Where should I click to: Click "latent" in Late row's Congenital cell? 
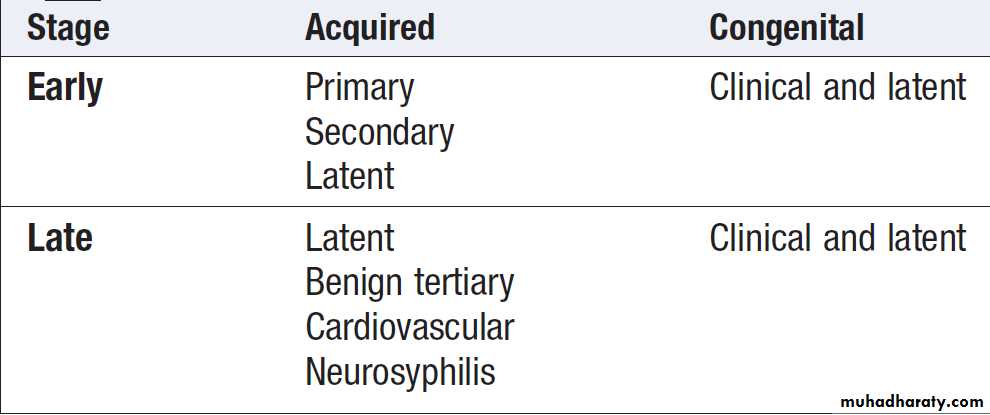[x=927, y=238]
